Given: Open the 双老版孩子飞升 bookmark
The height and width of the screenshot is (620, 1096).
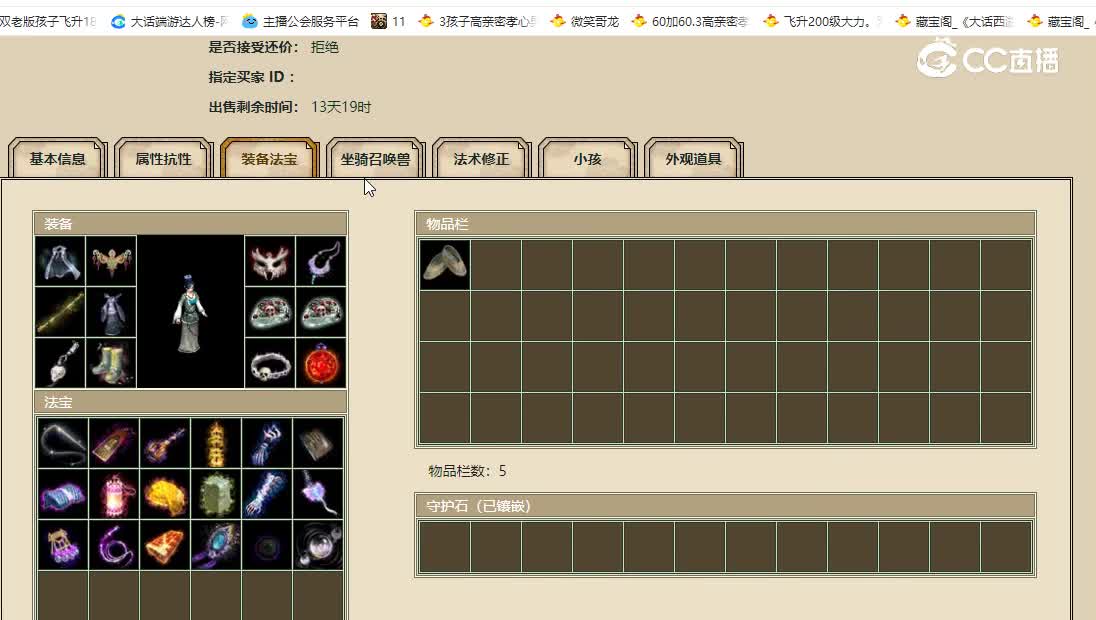Looking at the screenshot, I should [x=48, y=22].
